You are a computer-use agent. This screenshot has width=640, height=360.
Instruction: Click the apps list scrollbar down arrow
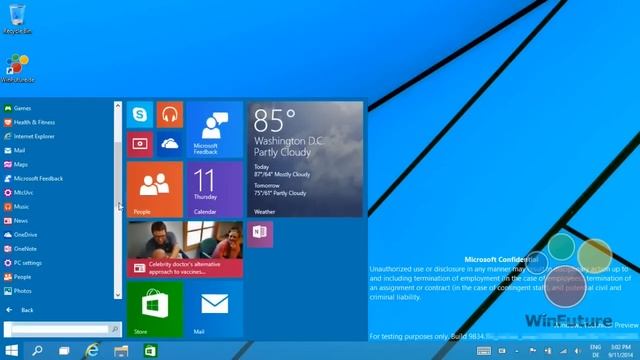tap(118, 295)
